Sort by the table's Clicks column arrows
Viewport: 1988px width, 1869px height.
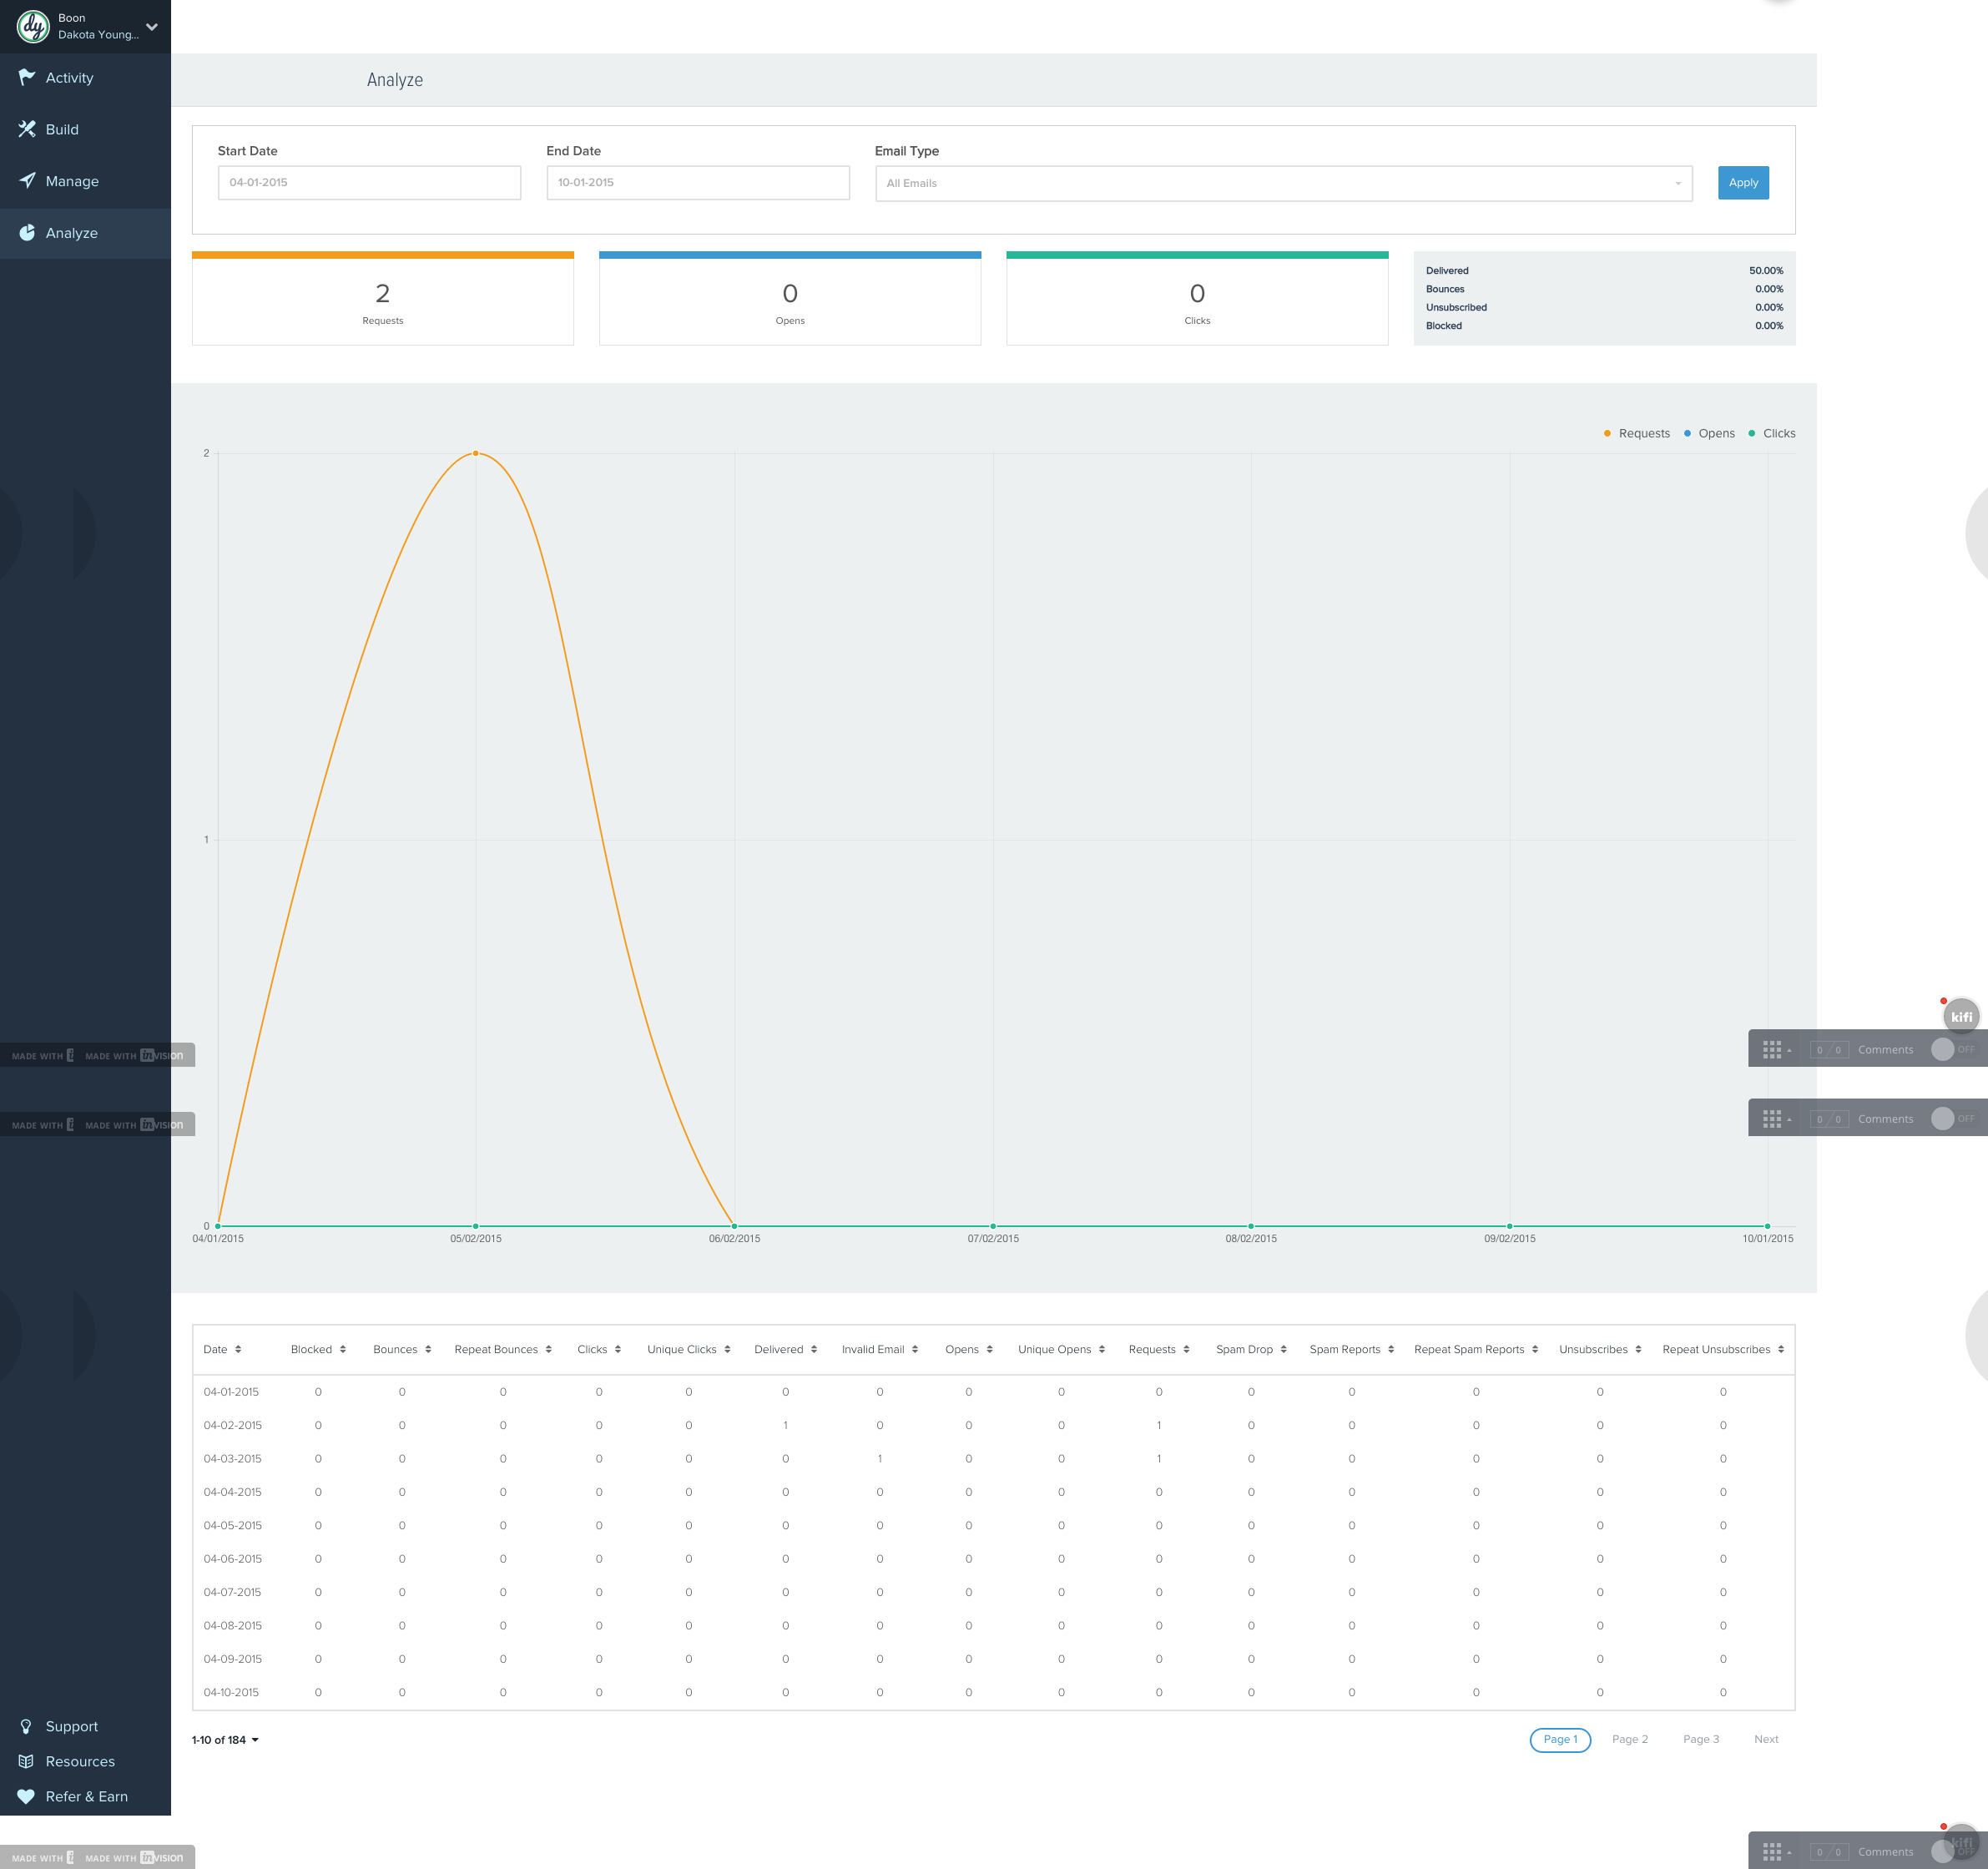618,1349
